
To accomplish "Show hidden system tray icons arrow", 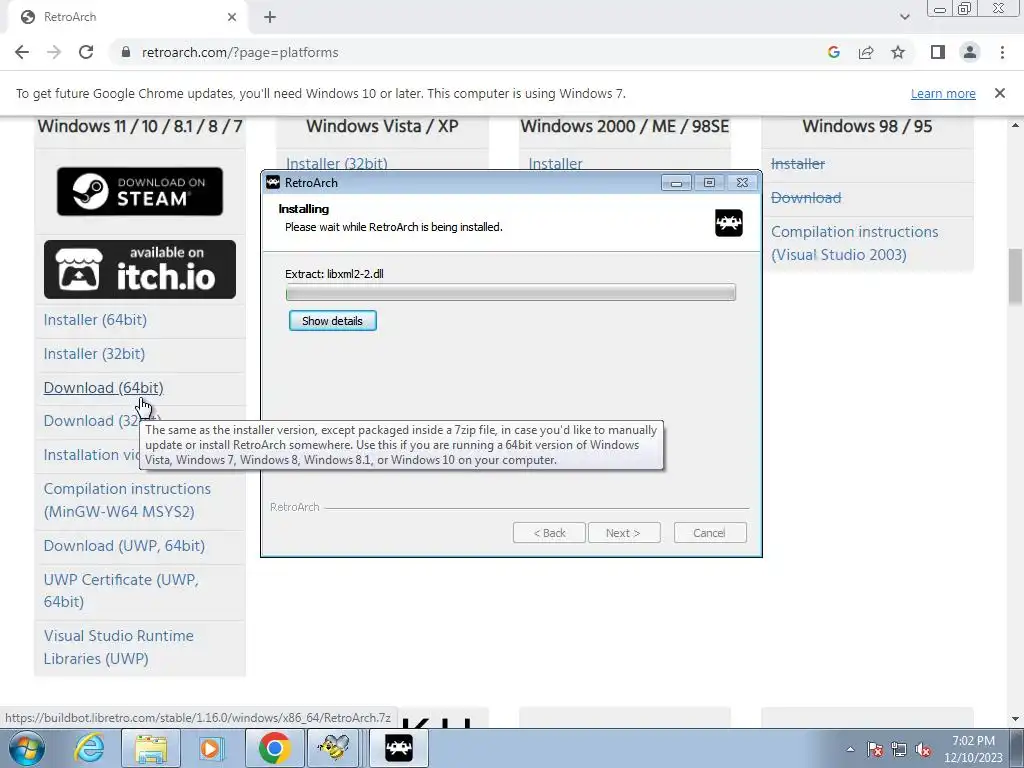I will [850, 749].
